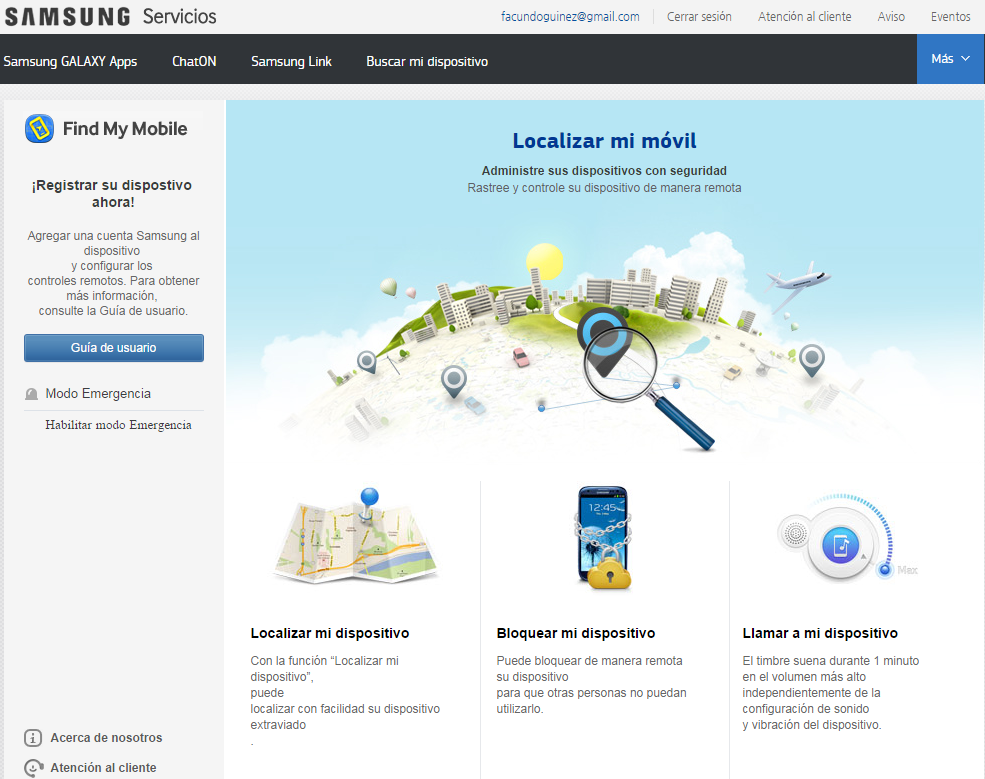Click Habilitar modo Emergencia
Screen dimensions: 985x779
click(x=118, y=425)
